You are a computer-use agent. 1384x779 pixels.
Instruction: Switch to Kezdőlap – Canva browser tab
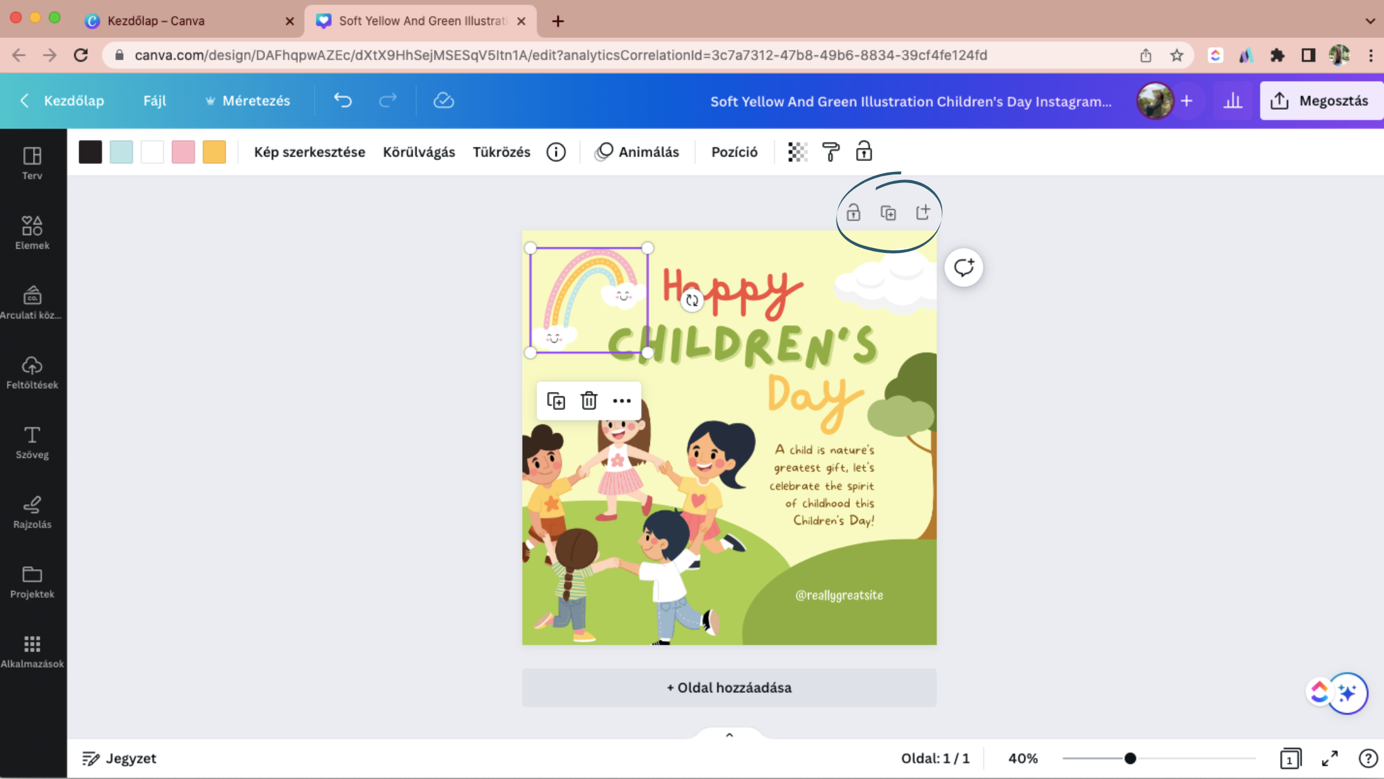click(x=187, y=21)
